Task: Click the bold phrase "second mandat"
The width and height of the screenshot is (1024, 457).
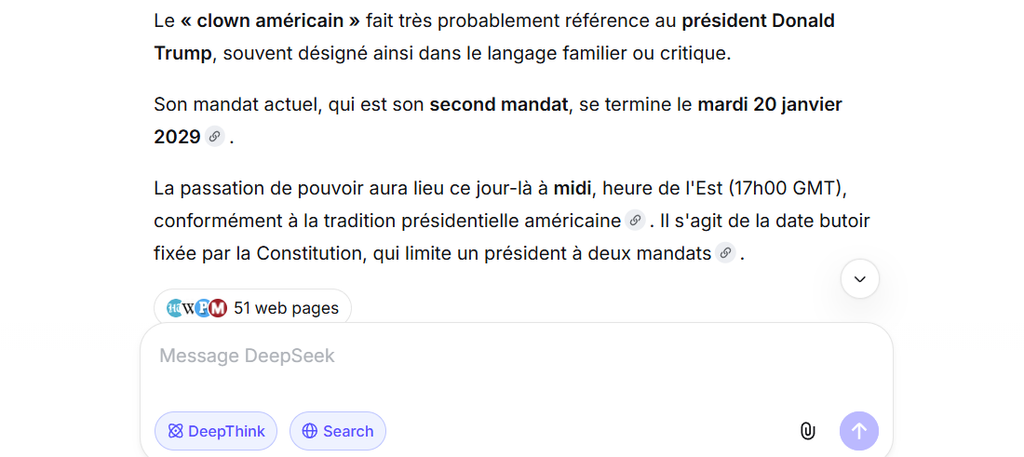Action: tap(499, 104)
